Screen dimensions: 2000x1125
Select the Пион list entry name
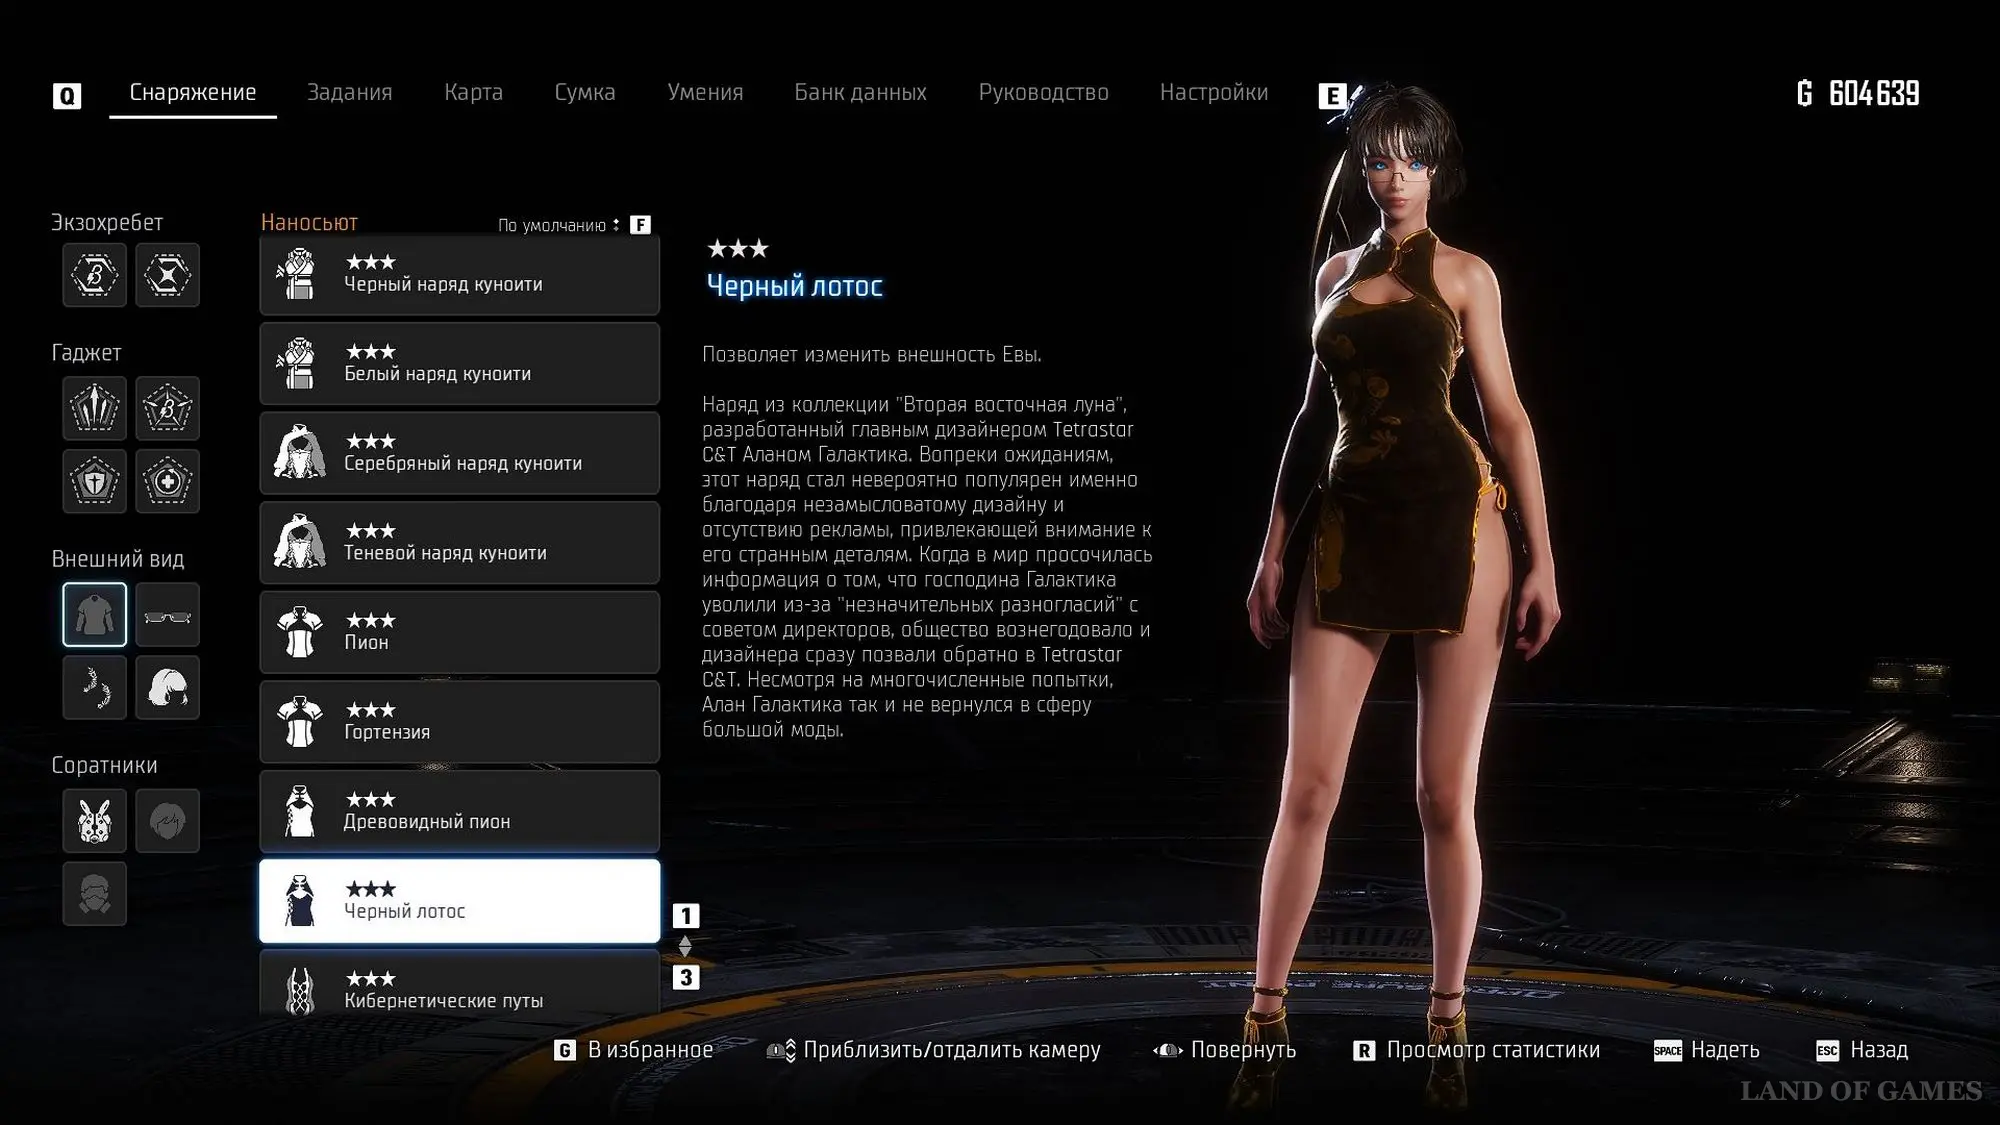pos(366,643)
